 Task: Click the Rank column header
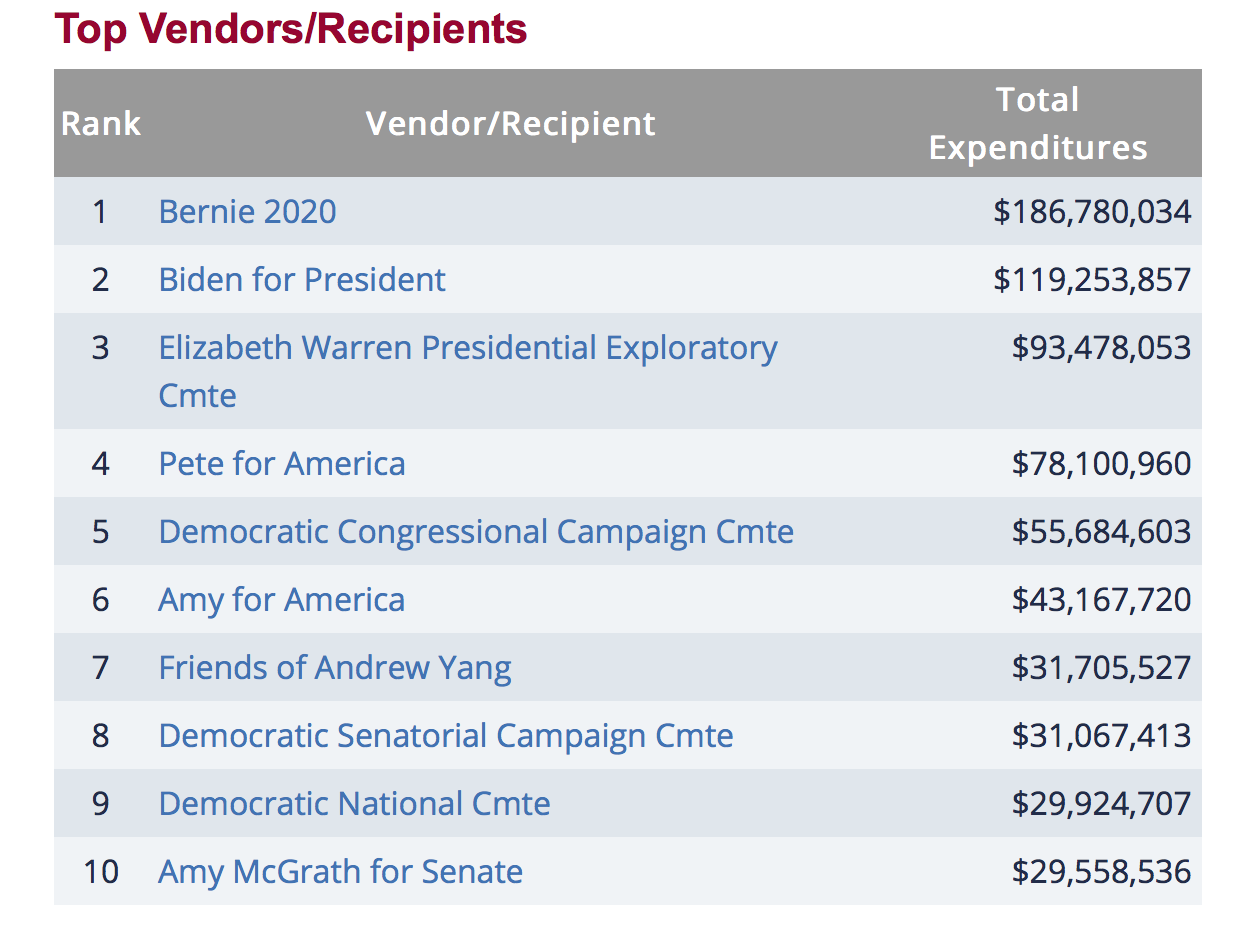click(101, 124)
